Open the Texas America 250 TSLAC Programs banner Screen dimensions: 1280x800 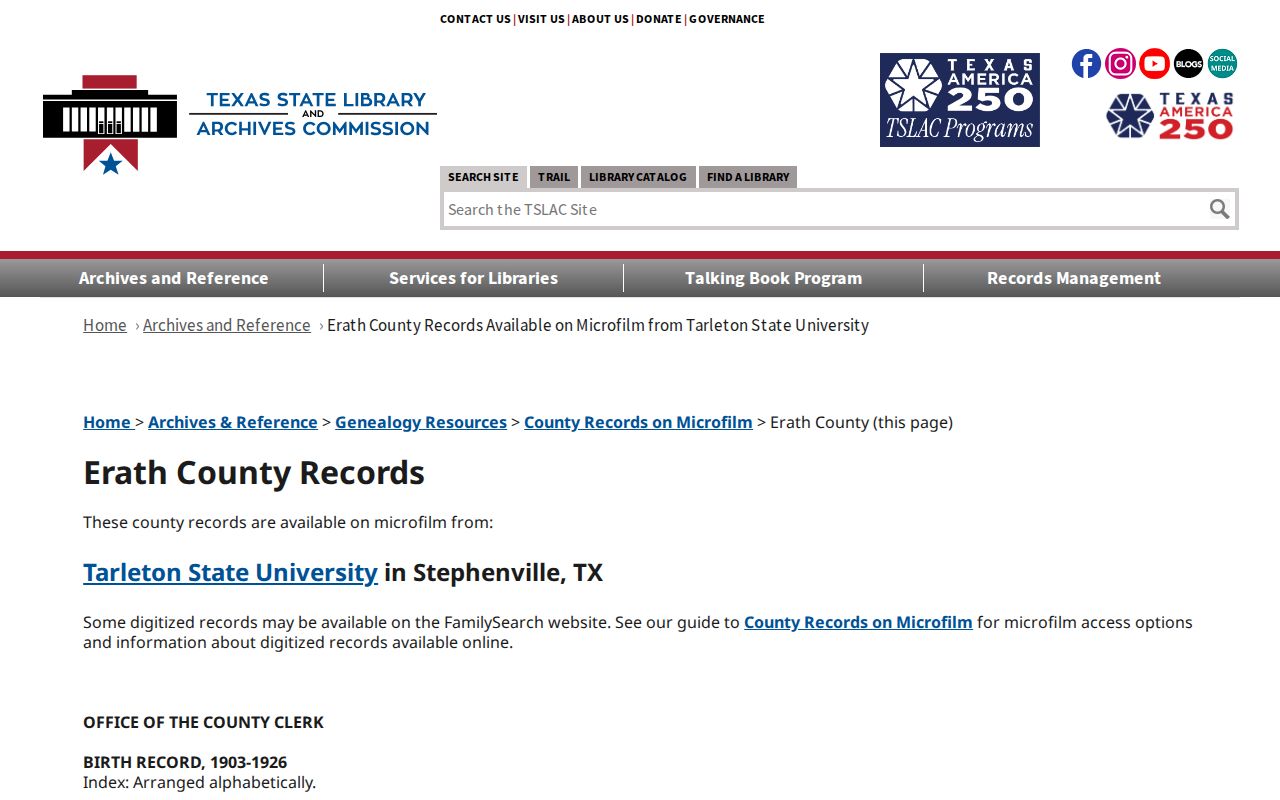pyautogui.click(x=960, y=100)
